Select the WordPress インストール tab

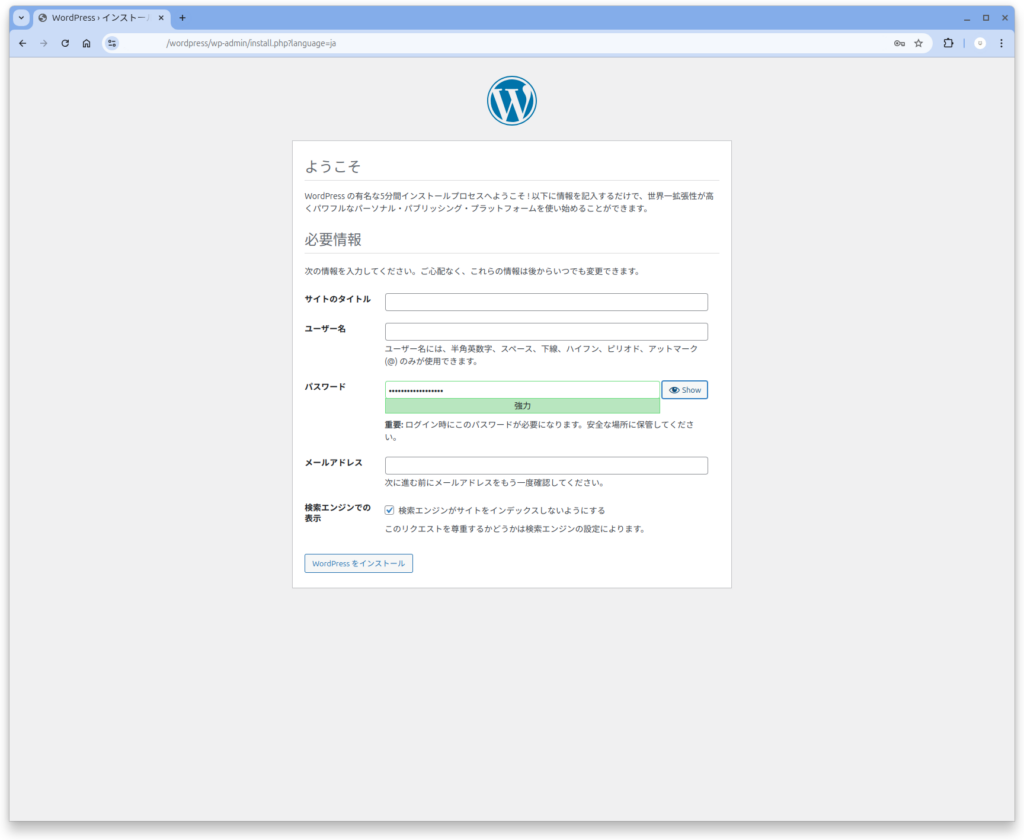pyautogui.click(x=101, y=18)
